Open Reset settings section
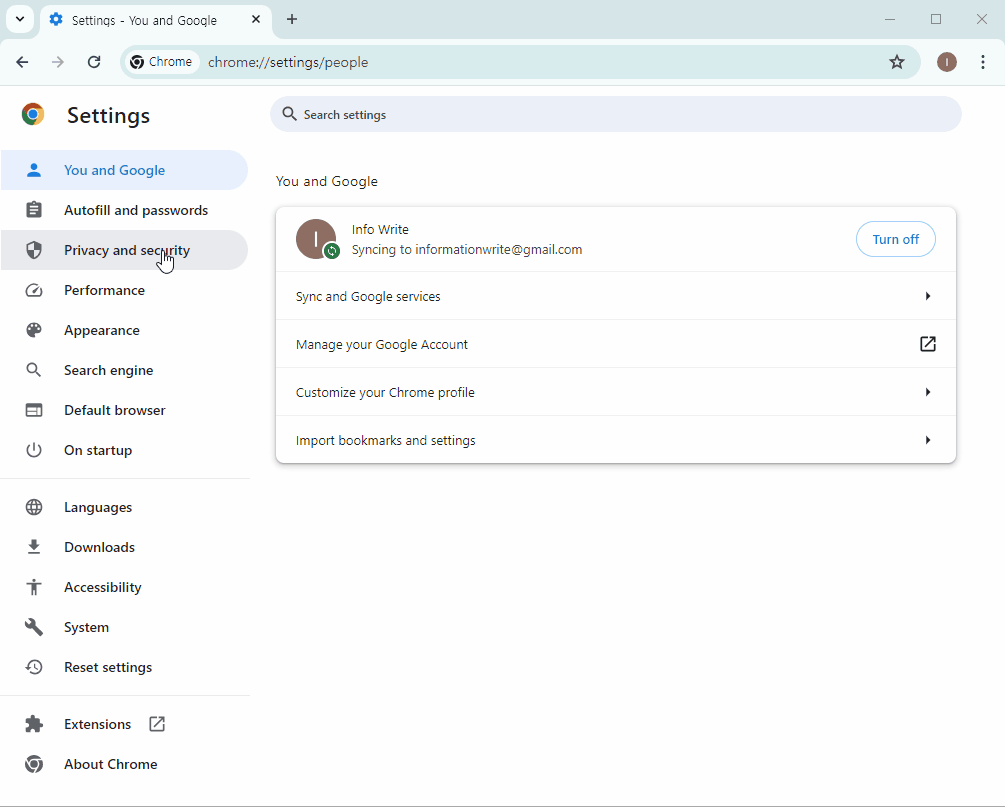Image resolution: width=1005 pixels, height=807 pixels. 124,667
